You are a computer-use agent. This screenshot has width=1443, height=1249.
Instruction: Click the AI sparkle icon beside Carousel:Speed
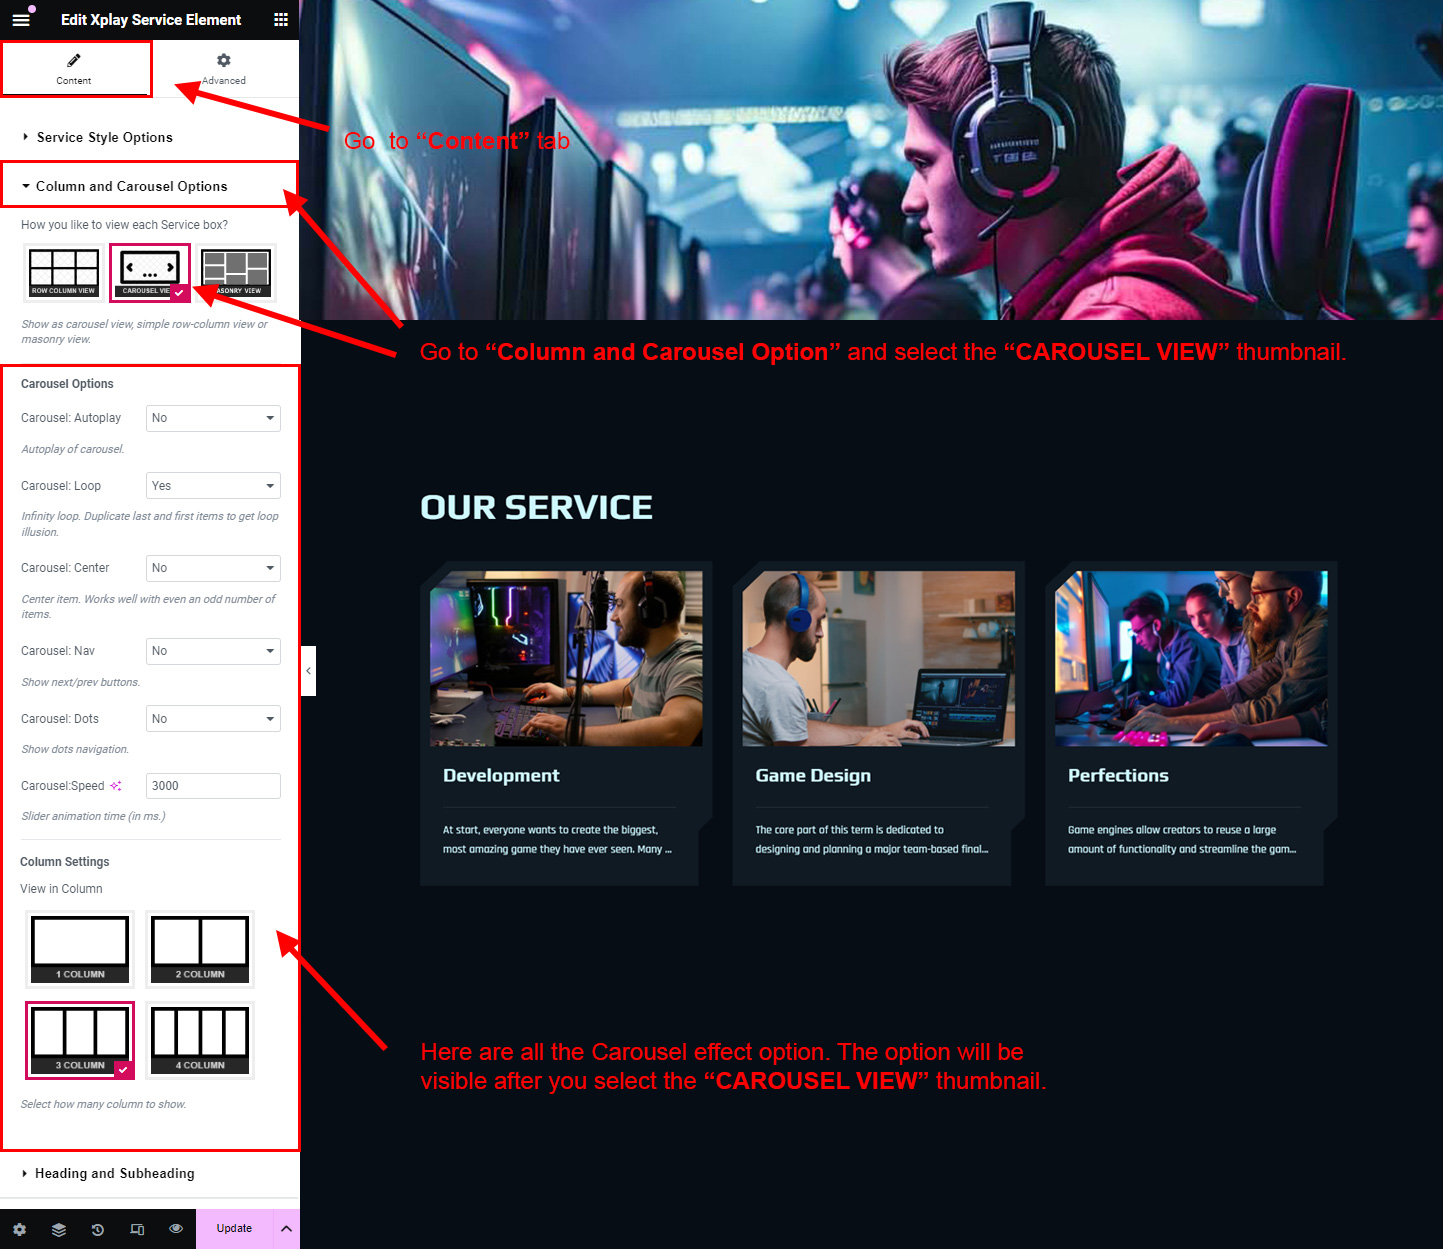[116, 786]
